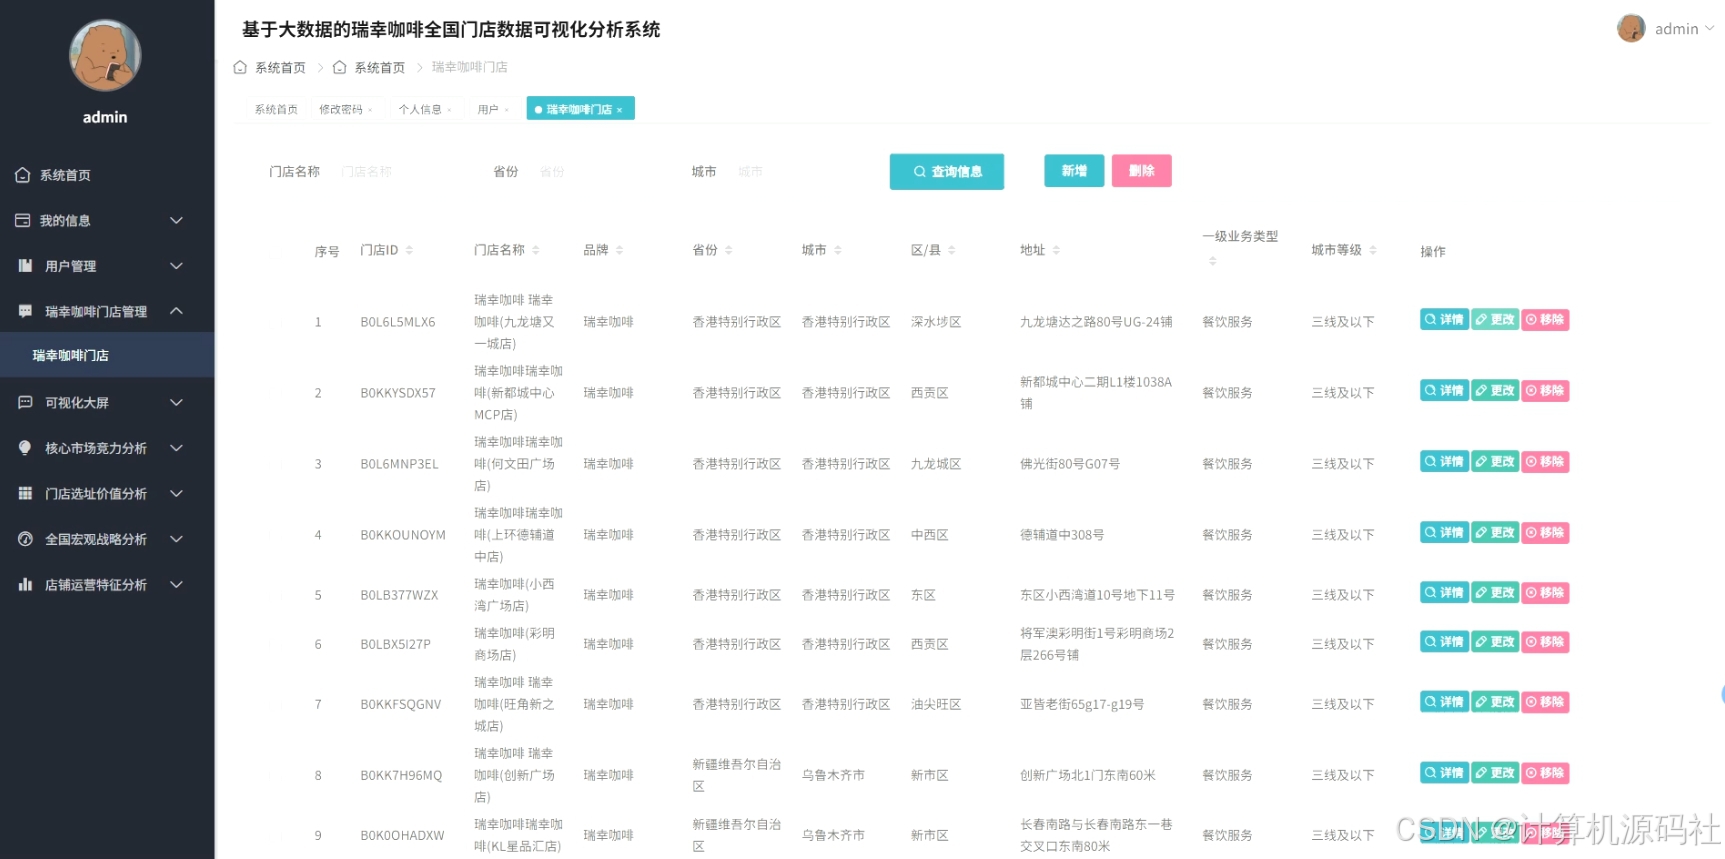Sort table by 一级业务类型 column
This screenshot has width=1725, height=859.
tap(1213, 261)
